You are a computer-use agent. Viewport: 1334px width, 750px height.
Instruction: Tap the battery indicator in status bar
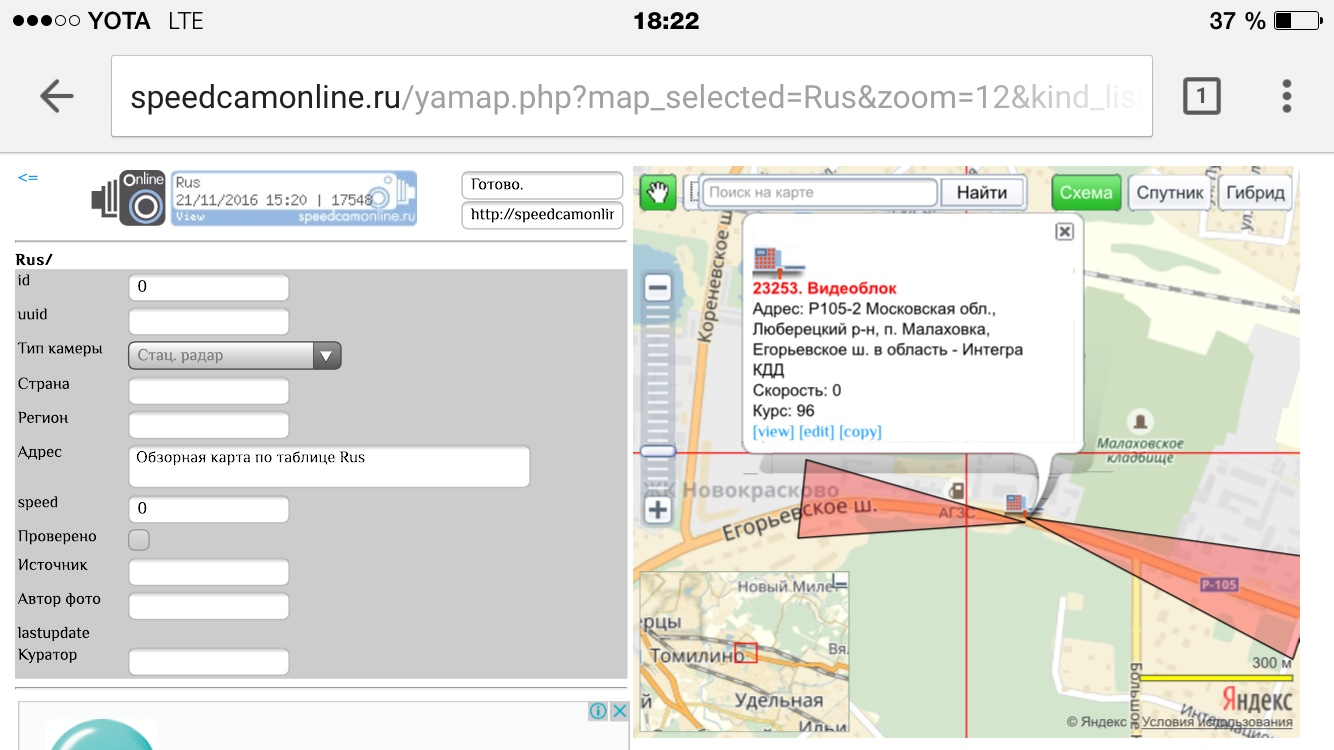(x=1297, y=20)
